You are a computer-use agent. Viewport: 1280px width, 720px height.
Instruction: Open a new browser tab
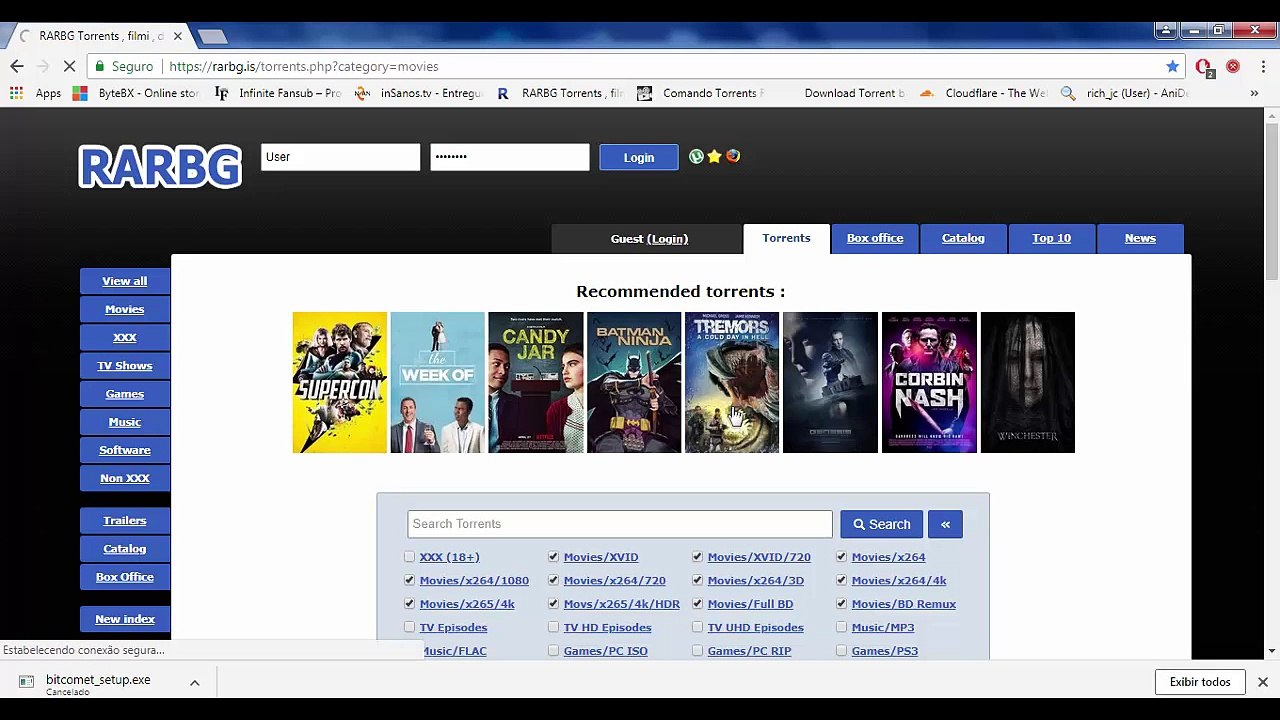click(212, 37)
